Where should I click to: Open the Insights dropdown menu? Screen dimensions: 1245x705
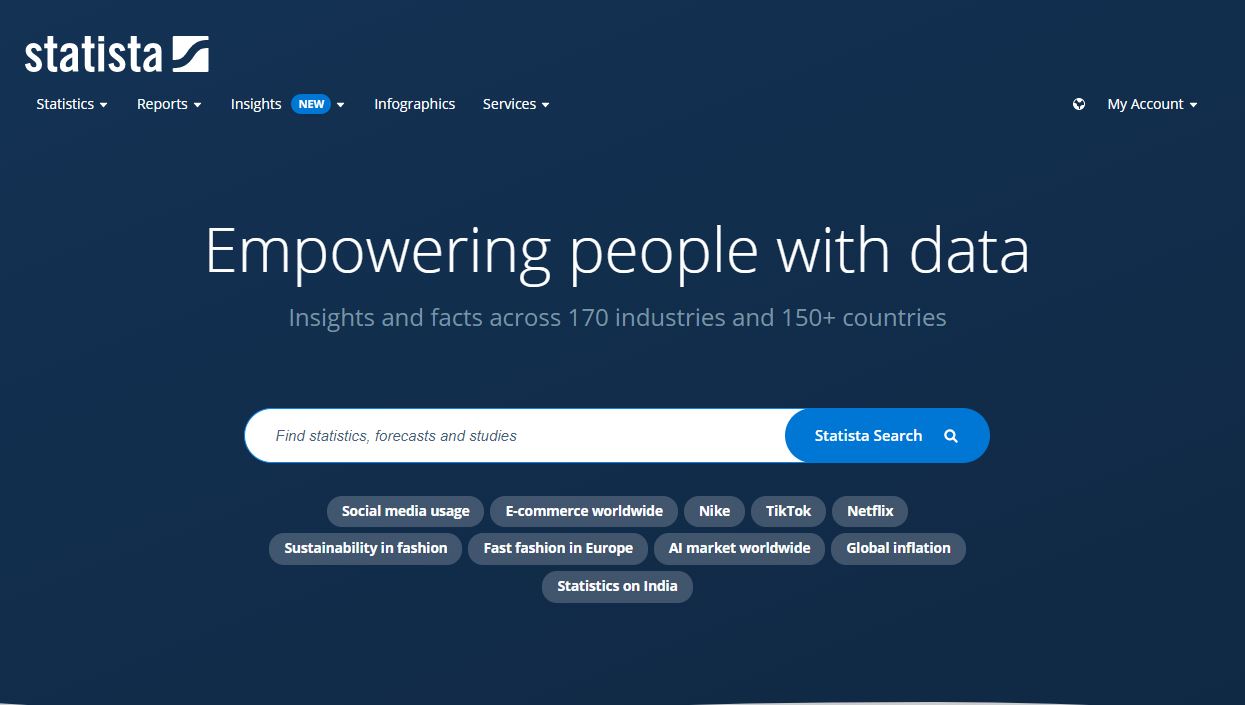(287, 104)
